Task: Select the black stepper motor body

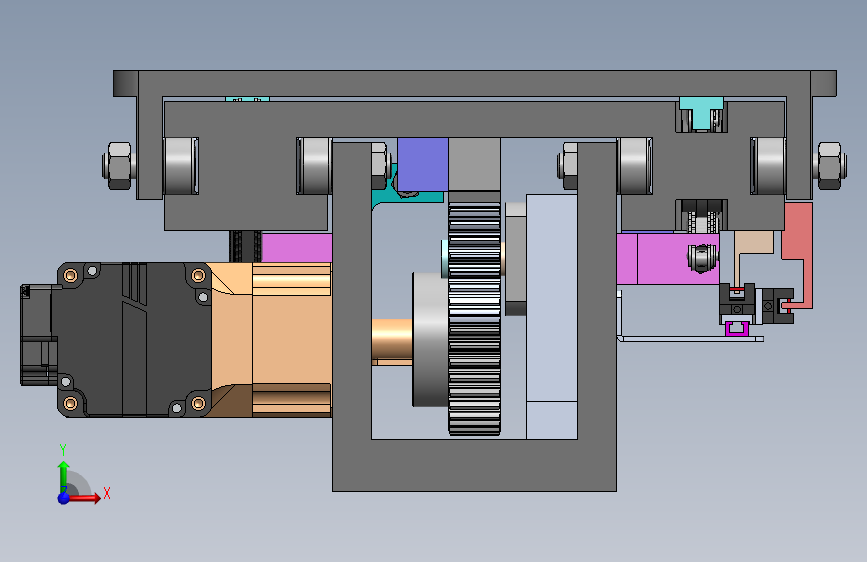Action: coord(132,340)
